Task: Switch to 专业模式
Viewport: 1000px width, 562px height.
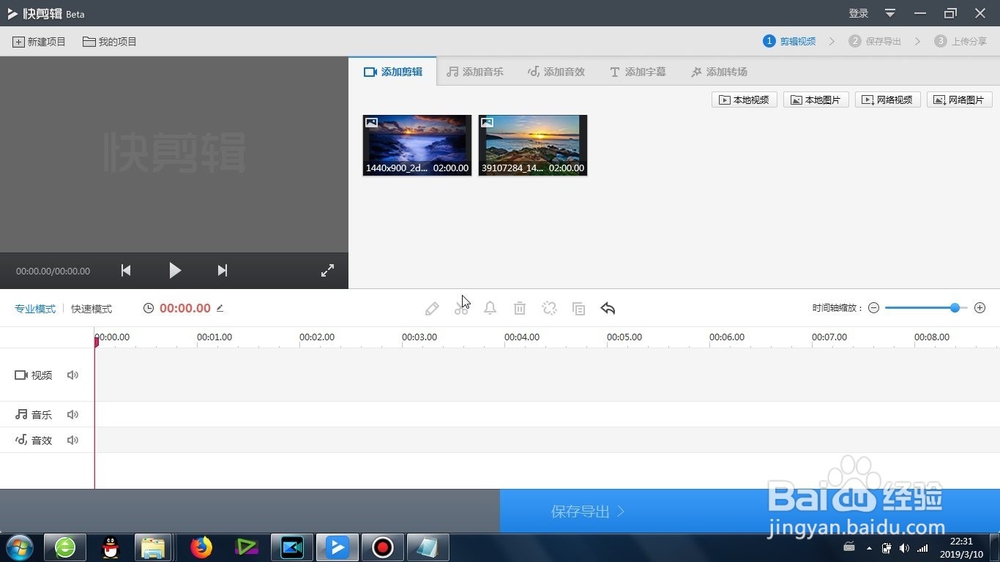Action: point(35,309)
